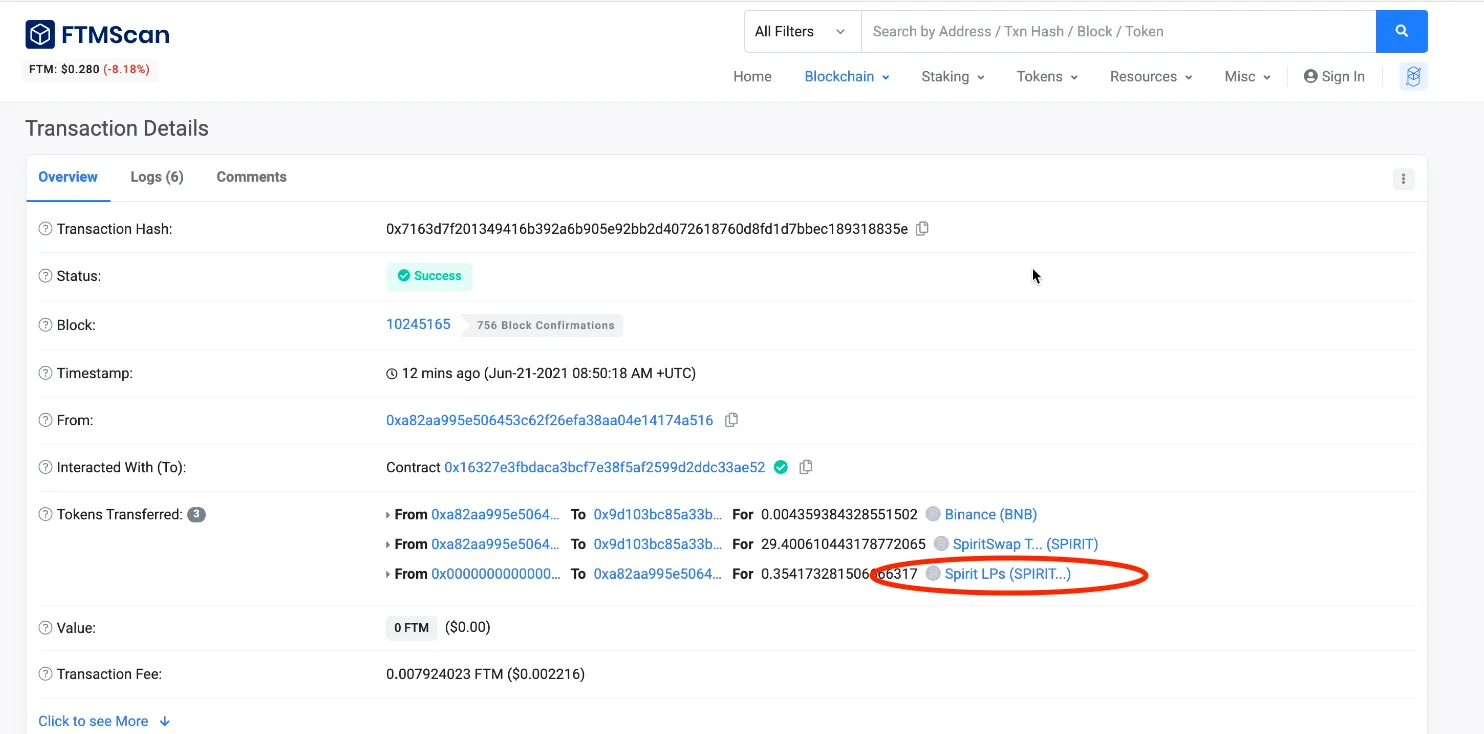The width and height of the screenshot is (1484, 734).
Task: Expand the BNB transfer row arrow
Action: (388, 515)
